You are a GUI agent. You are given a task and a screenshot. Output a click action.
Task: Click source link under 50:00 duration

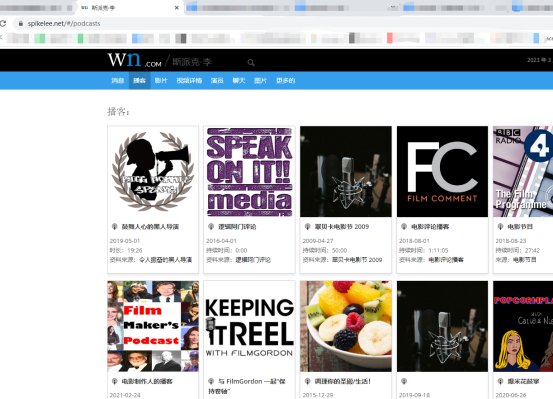click(x=357, y=260)
